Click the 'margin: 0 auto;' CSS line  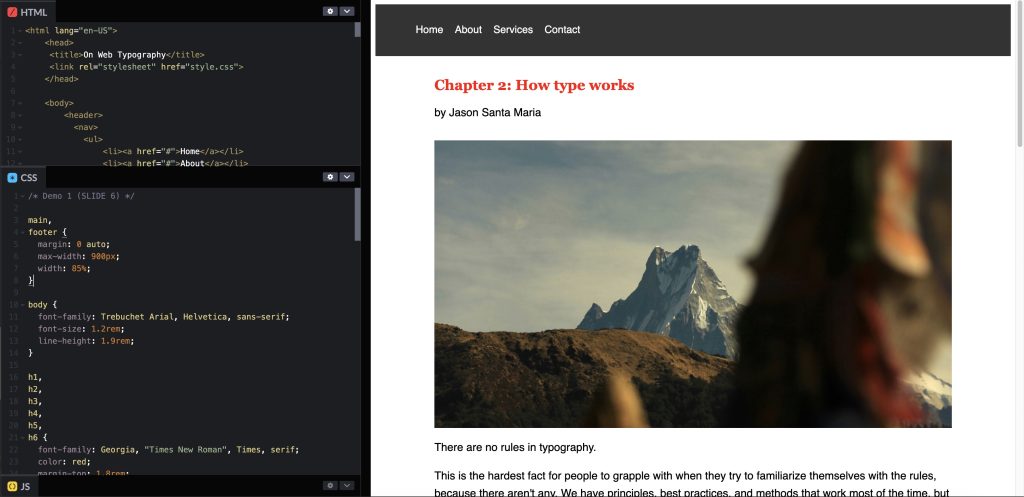point(74,244)
